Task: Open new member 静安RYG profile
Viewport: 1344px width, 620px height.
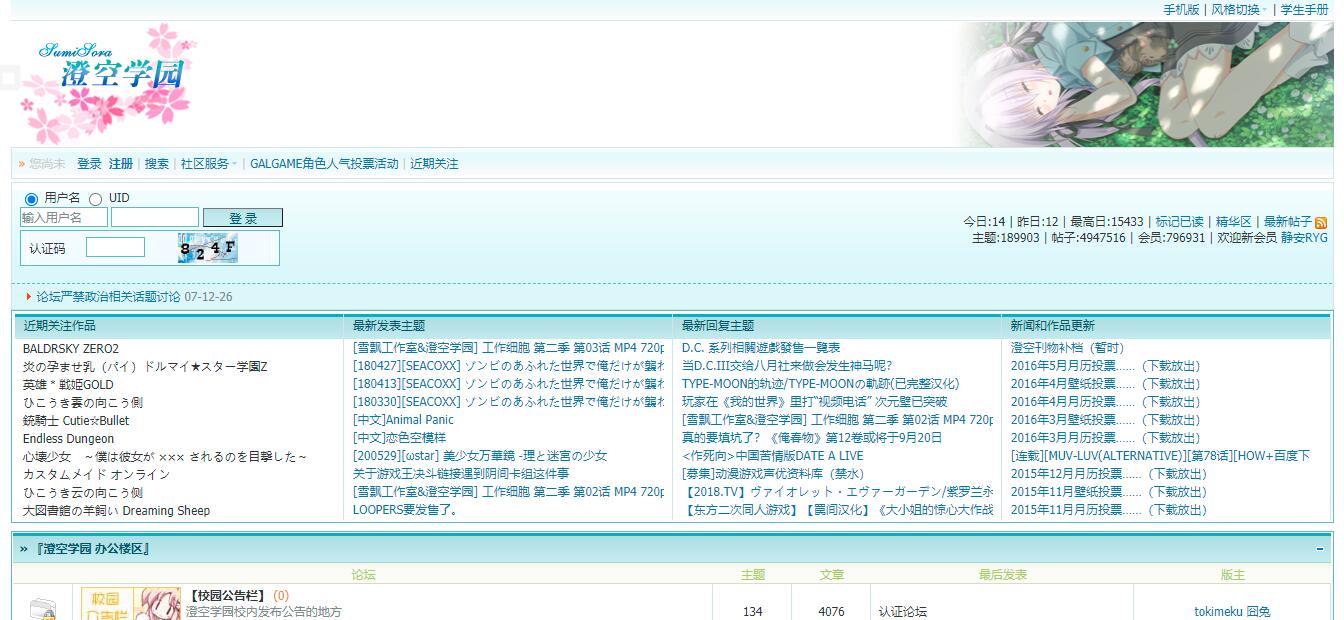Action: (1305, 238)
